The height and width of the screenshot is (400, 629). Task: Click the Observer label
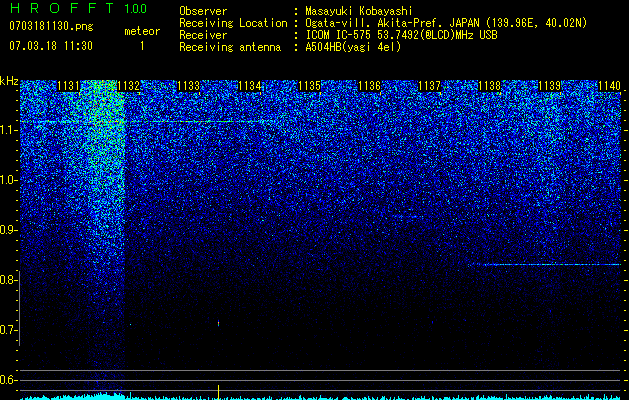click(203, 11)
